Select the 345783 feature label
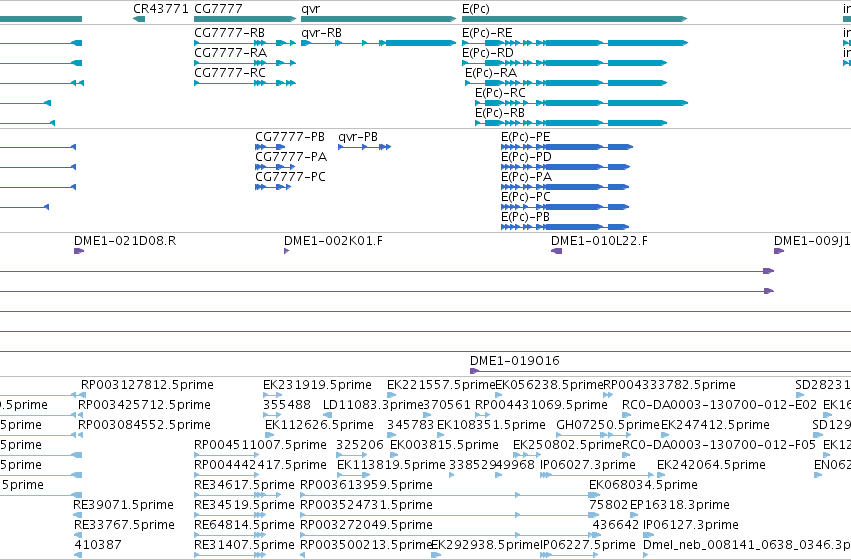This screenshot has width=851, height=560. point(410,425)
